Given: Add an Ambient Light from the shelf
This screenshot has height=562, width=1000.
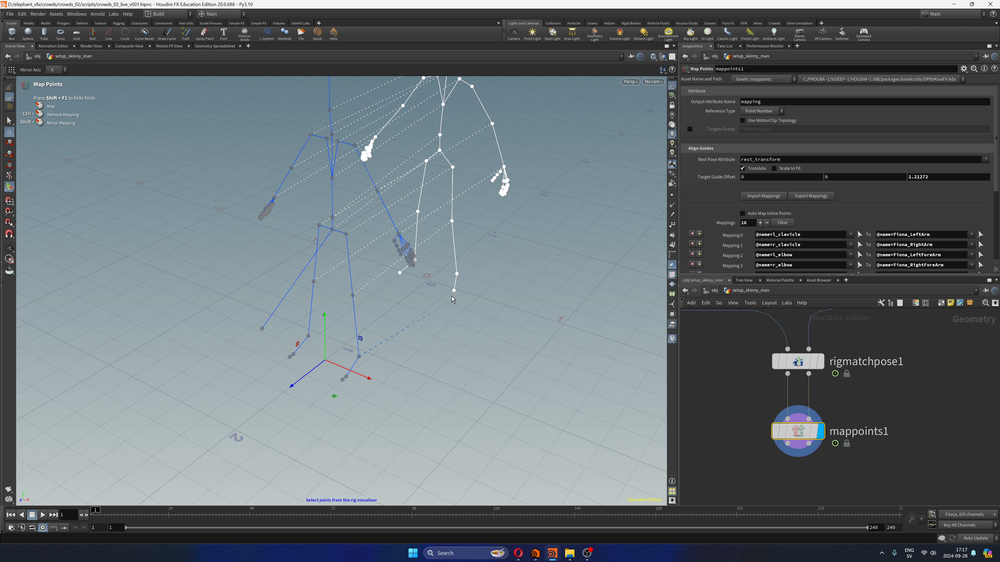Looking at the screenshot, I should 774,34.
